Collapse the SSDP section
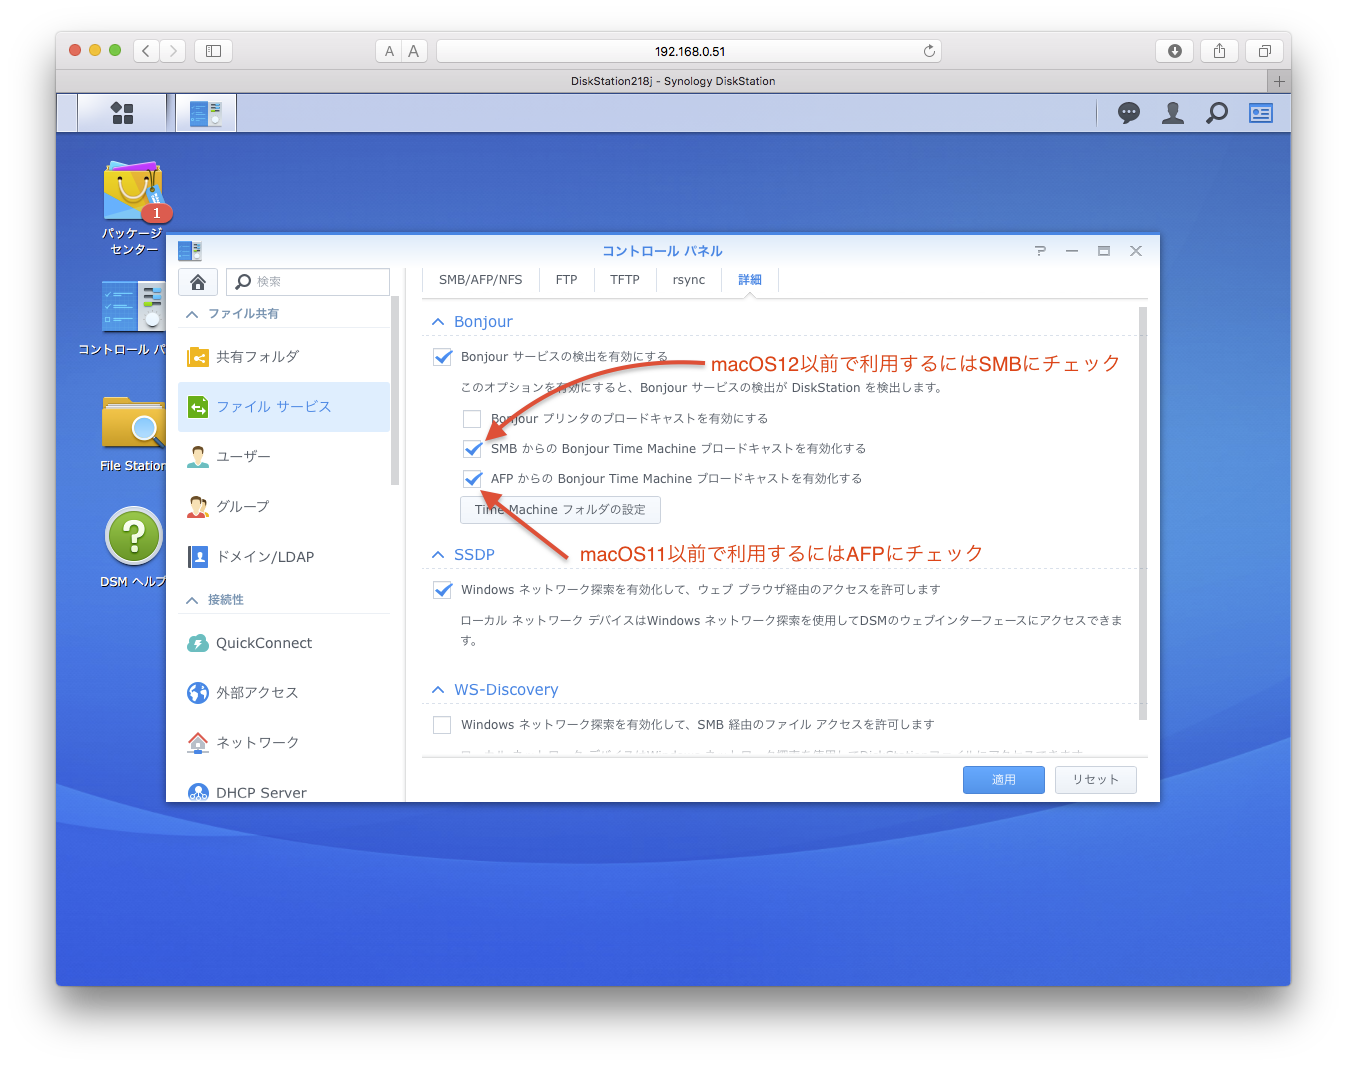Screen dimensions: 1347x1066 pos(438,555)
